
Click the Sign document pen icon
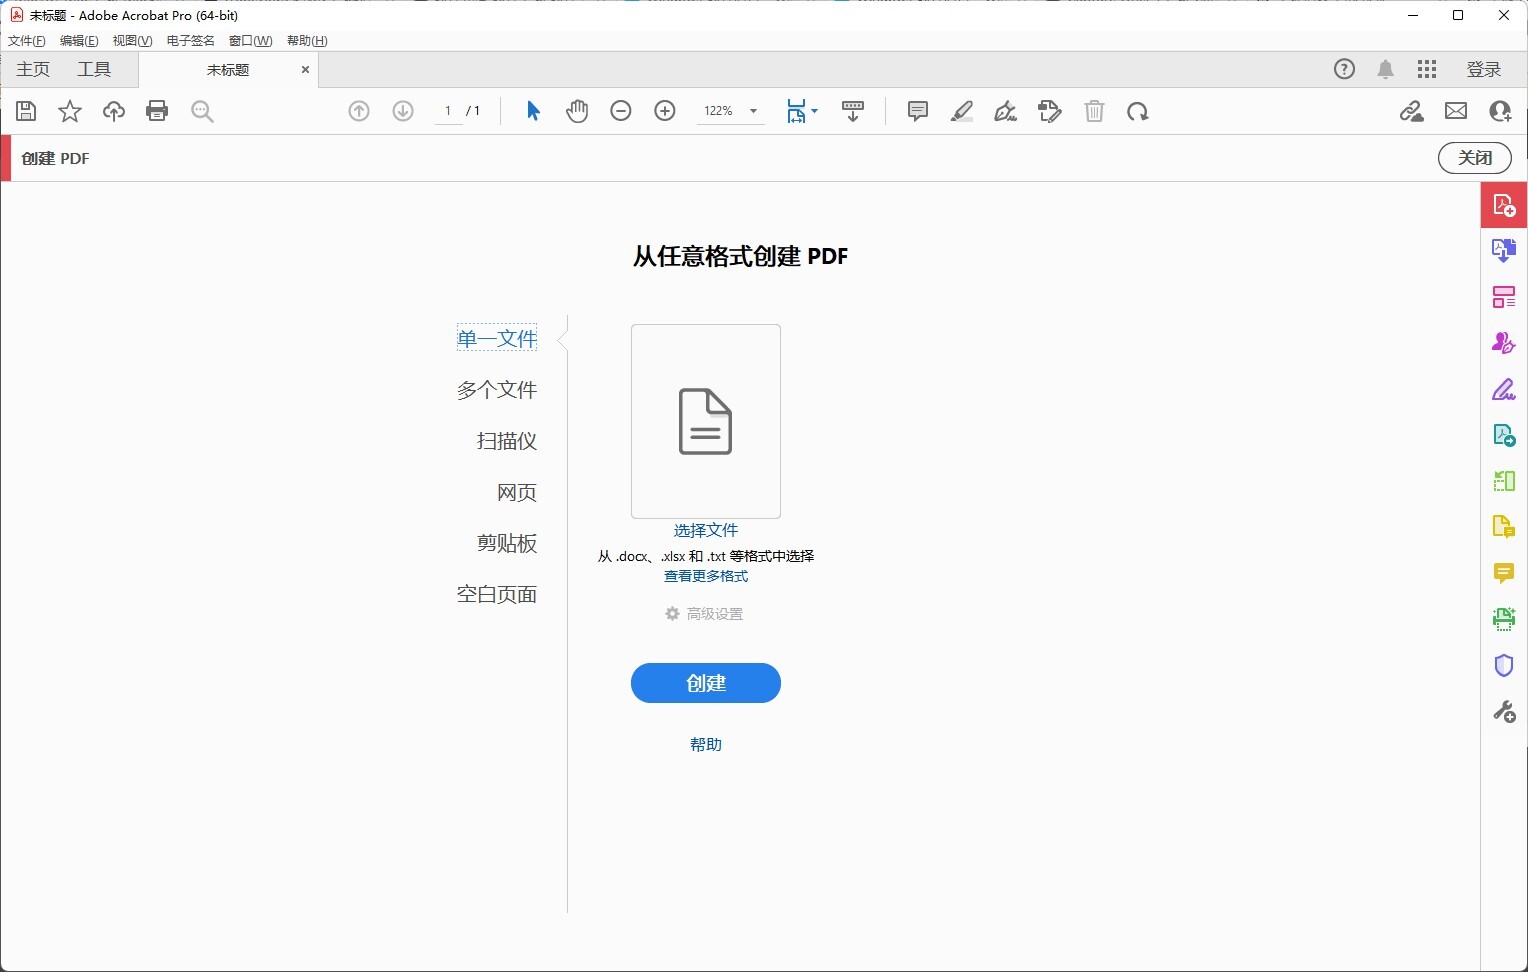click(x=1006, y=111)
